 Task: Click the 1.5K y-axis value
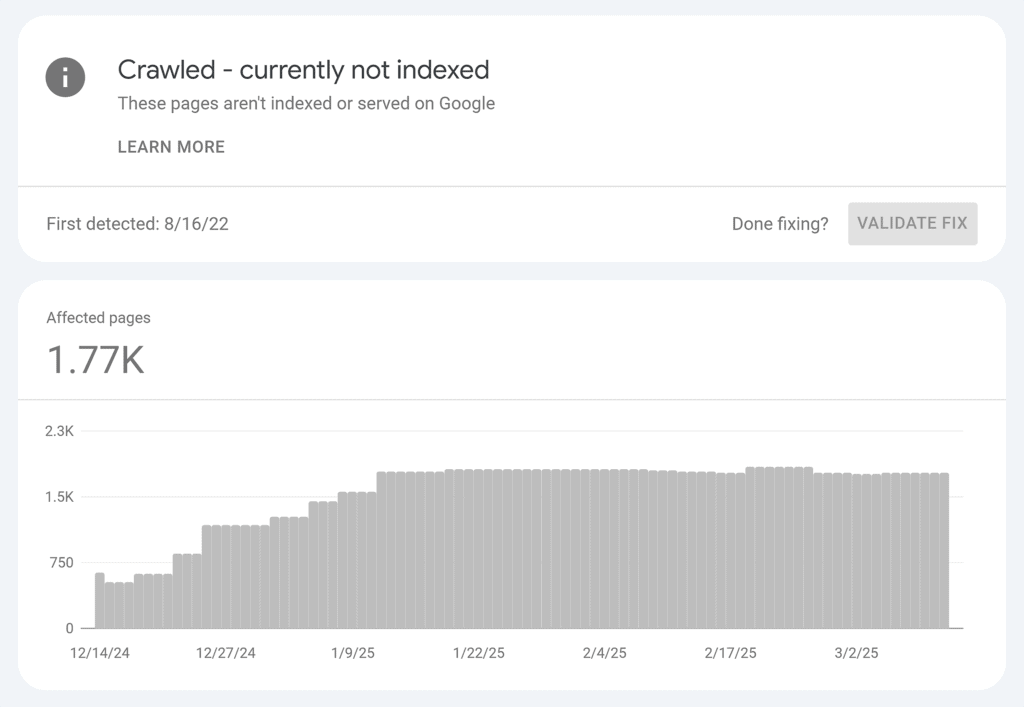(x=57, y=497)
